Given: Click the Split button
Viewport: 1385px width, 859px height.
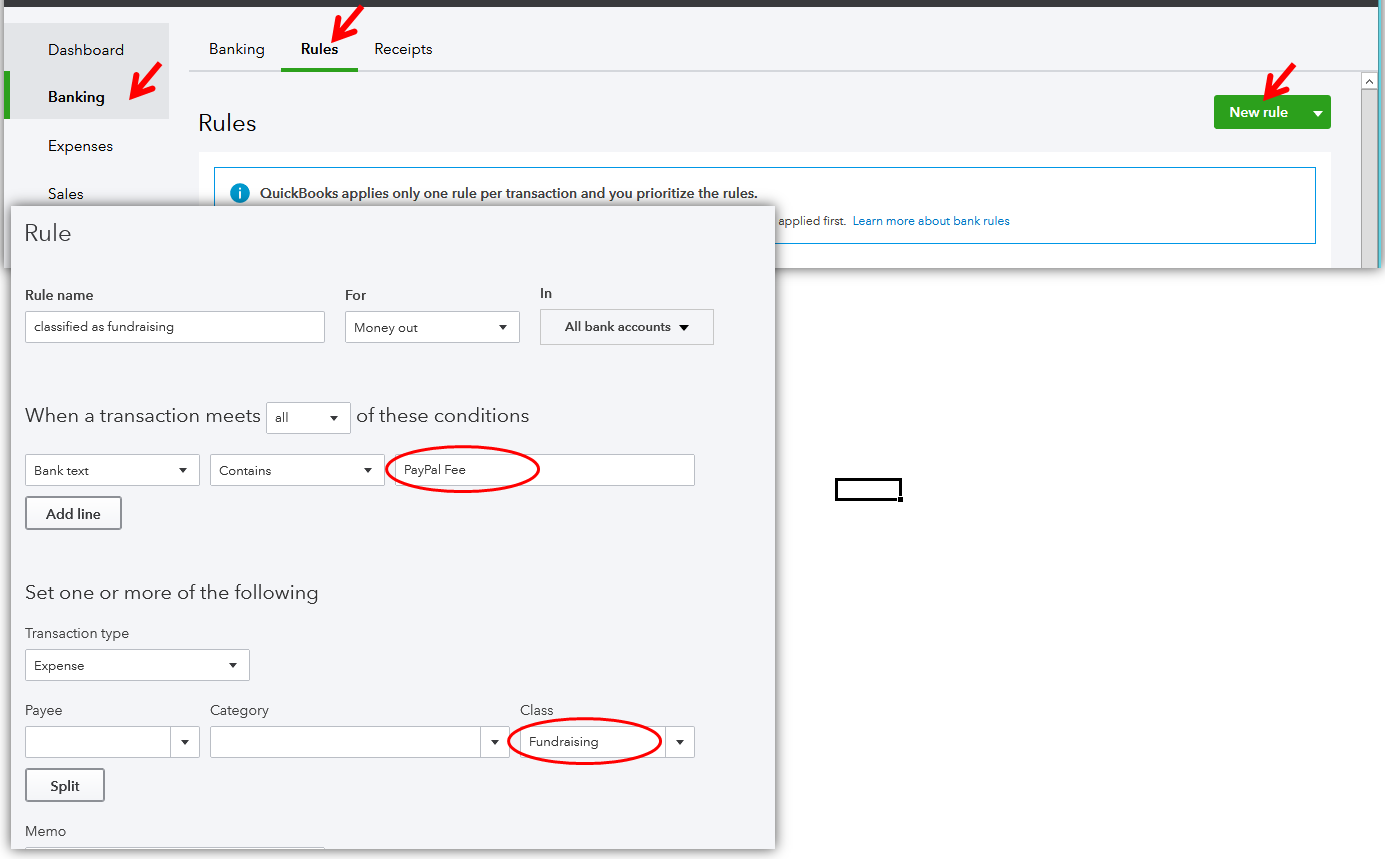Looking at the screenshot, I should click(x=65, y=785).
